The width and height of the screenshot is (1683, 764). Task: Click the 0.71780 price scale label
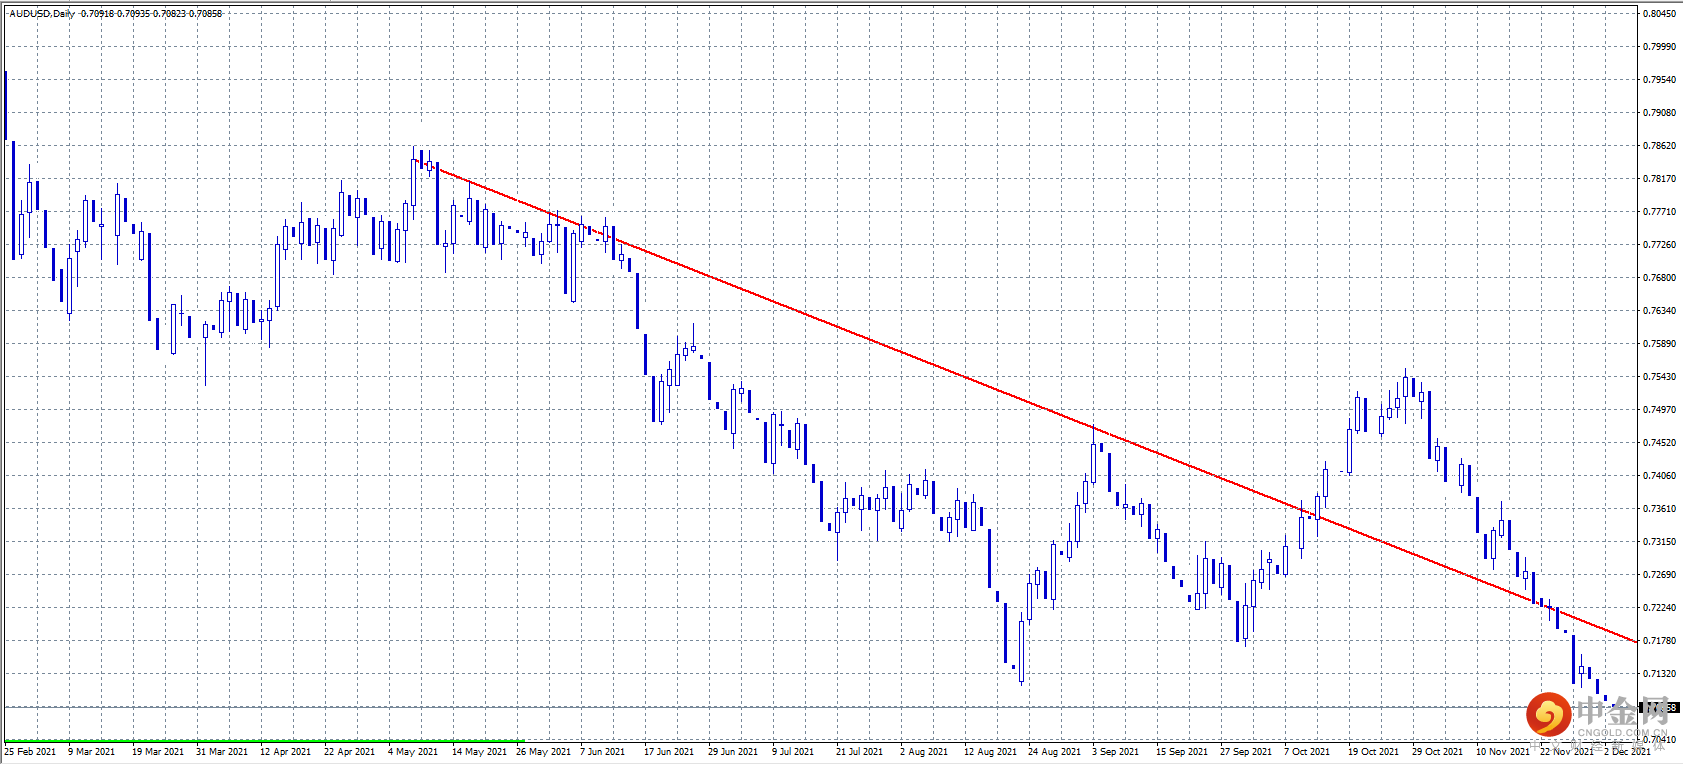(x=1660, y=641)
